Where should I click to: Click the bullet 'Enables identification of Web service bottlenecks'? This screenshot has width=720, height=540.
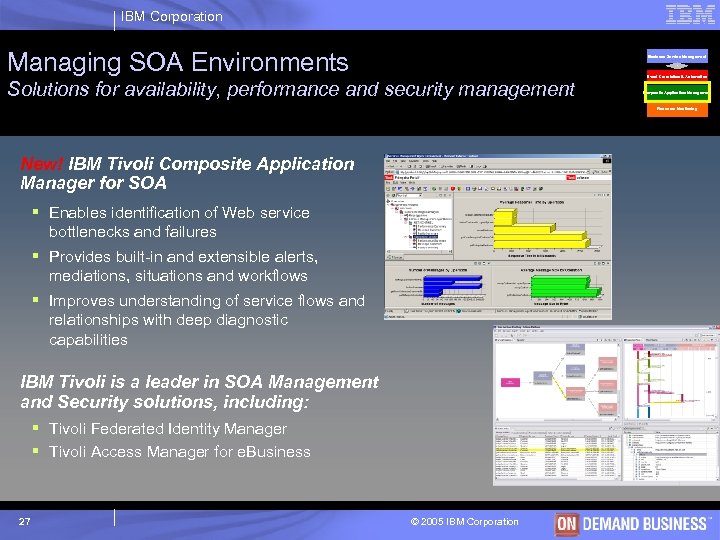point(179,222)
